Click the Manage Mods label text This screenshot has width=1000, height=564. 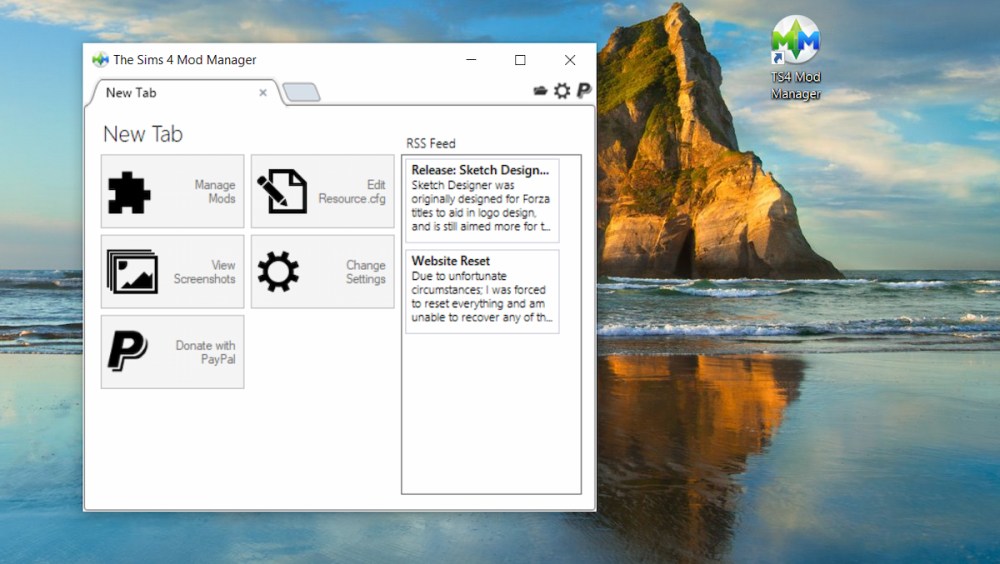(x=215, y=192)
